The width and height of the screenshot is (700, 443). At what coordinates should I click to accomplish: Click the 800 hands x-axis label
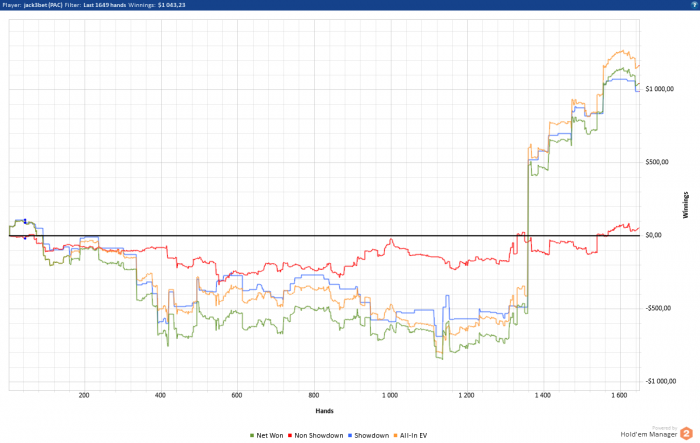(314, 395)
